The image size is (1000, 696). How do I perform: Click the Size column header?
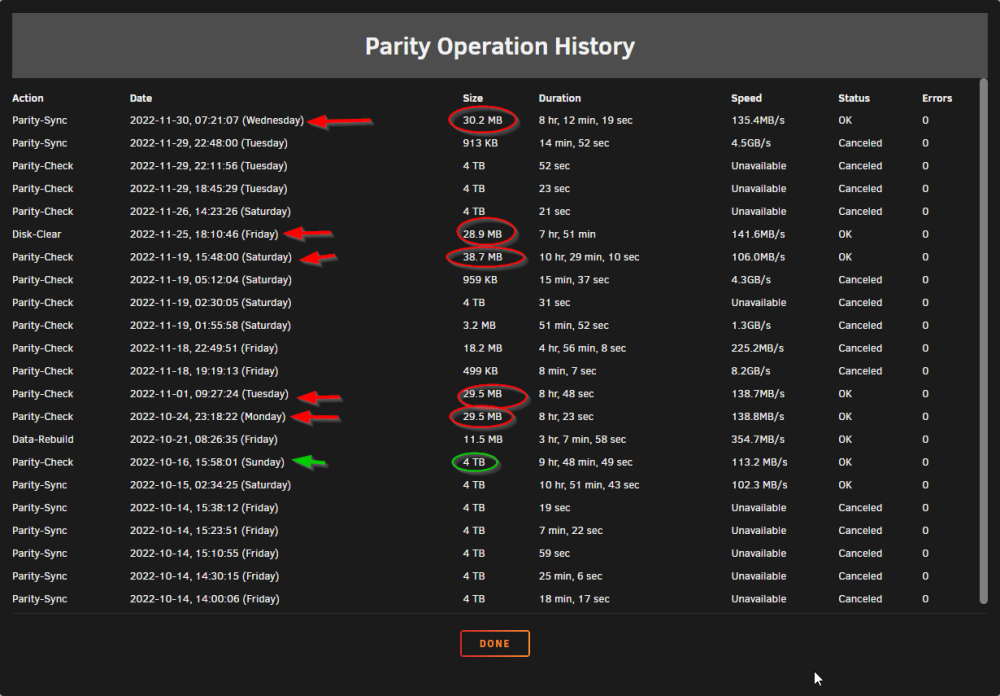tap(473, 98)
